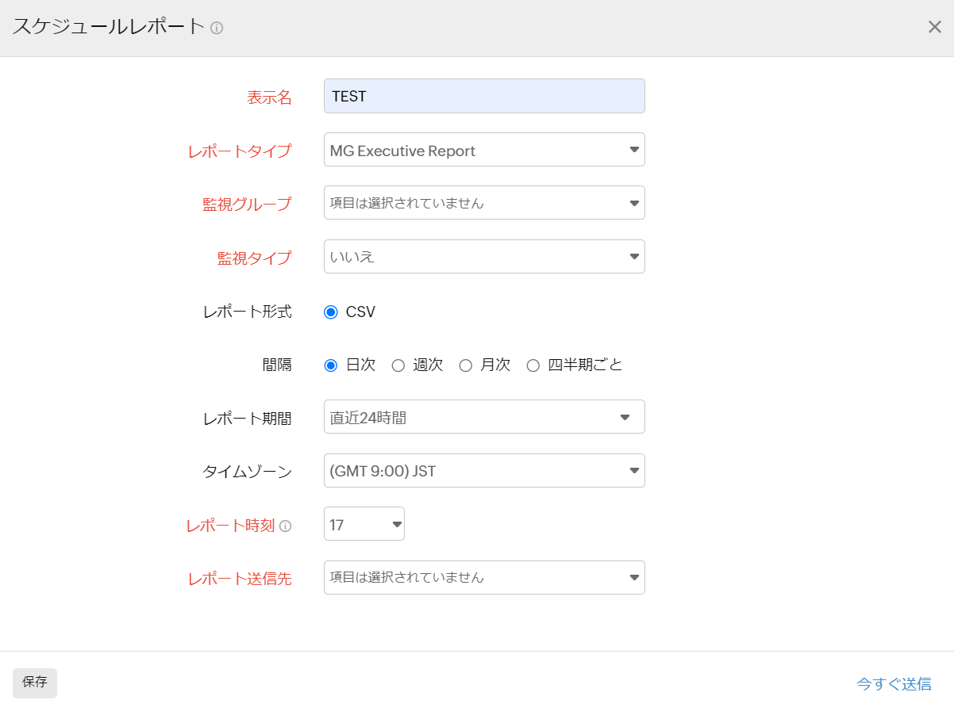Set interval to 月次

[x=465, y=366]
